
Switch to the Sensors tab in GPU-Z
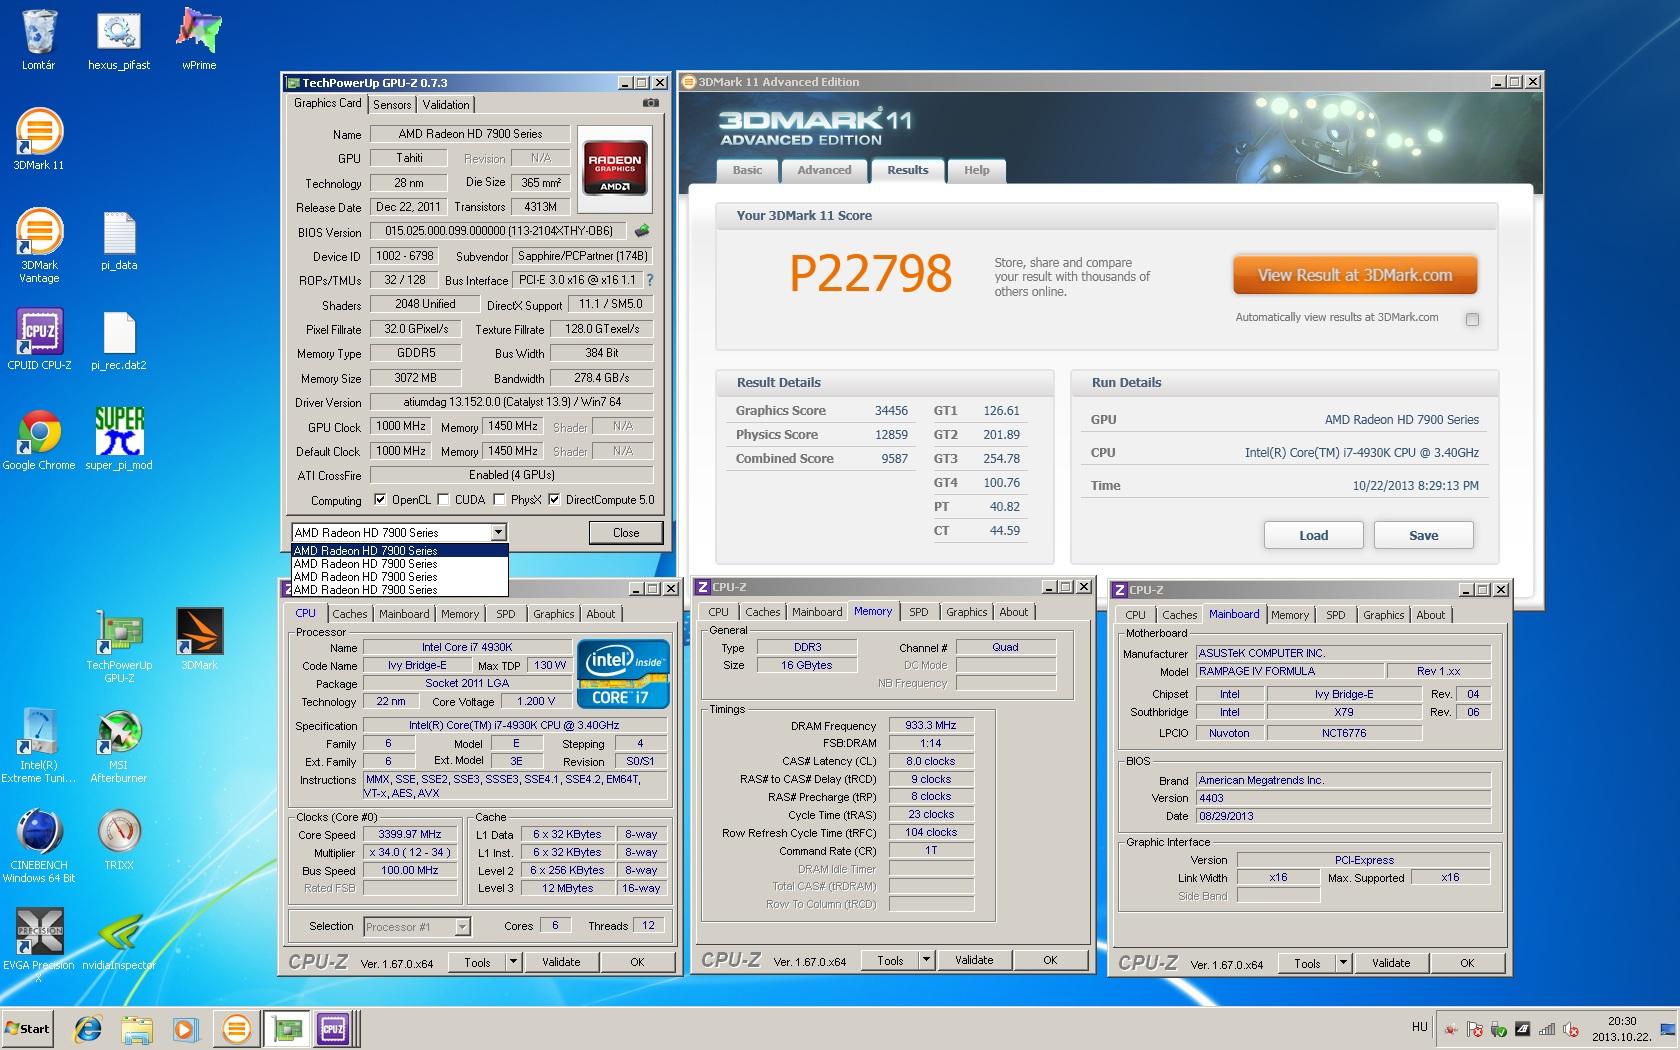(392, 104)
